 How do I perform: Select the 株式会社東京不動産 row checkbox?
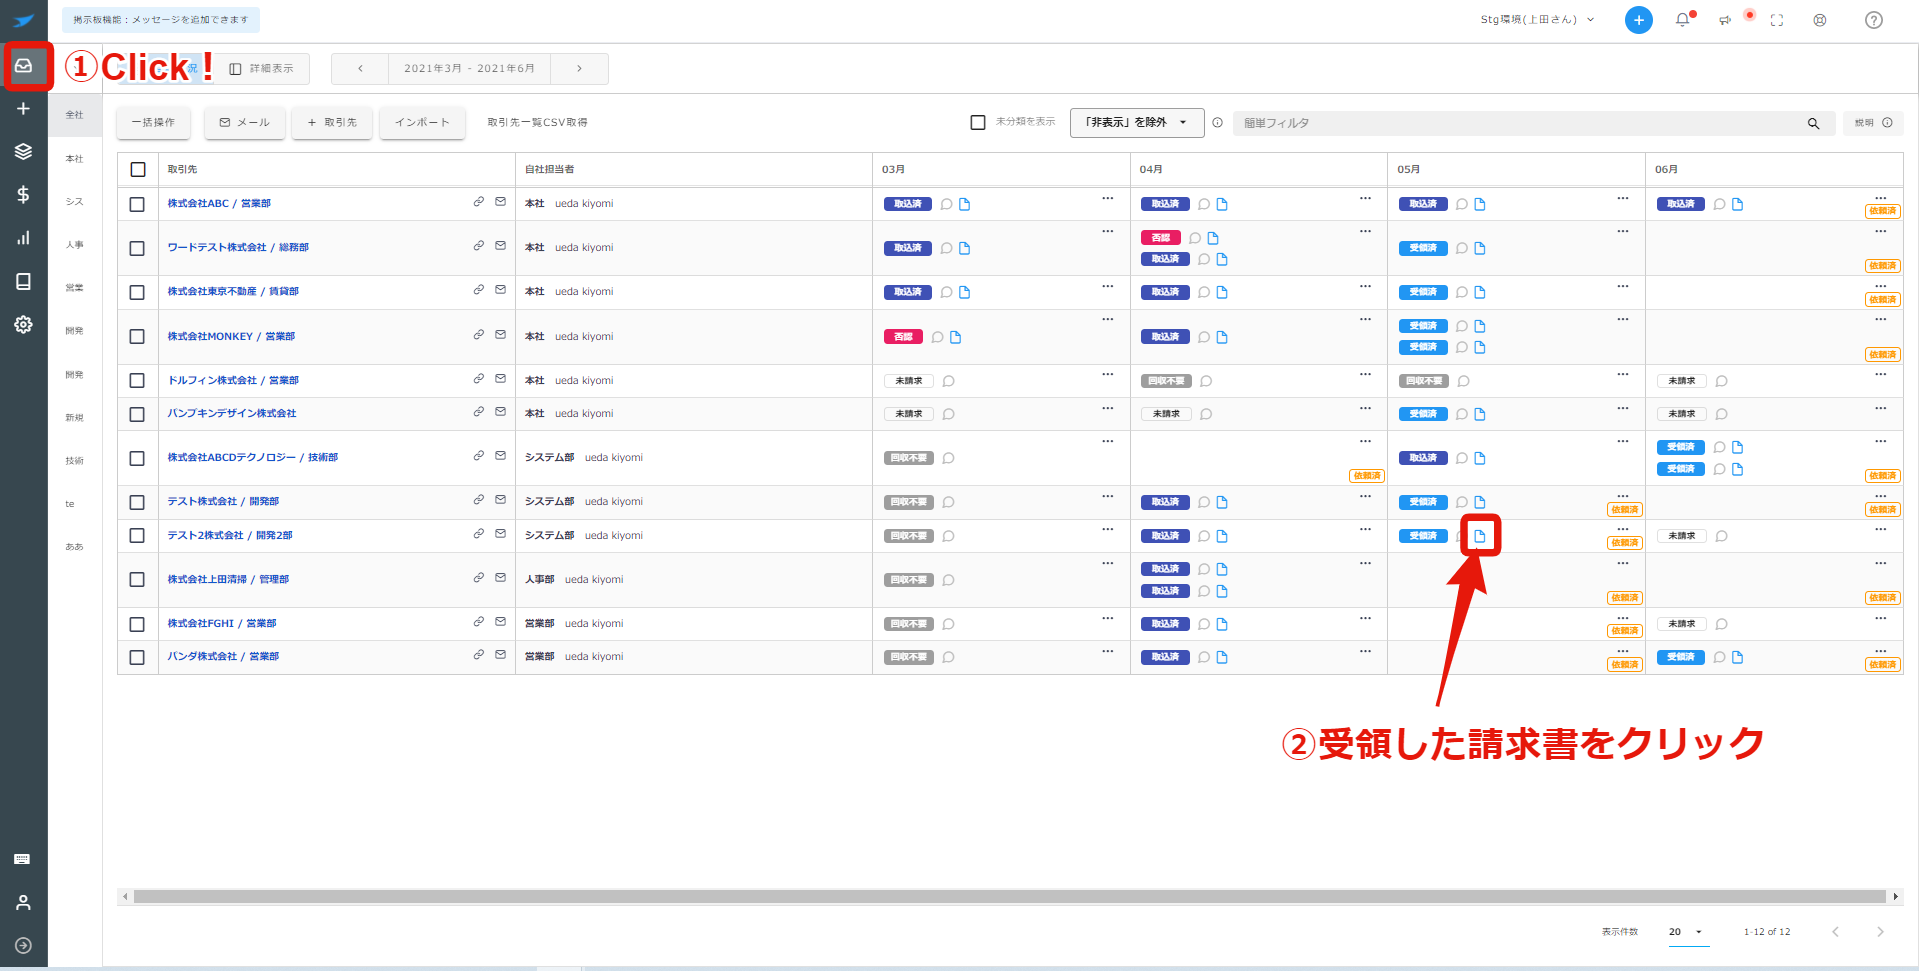(138, 292)
